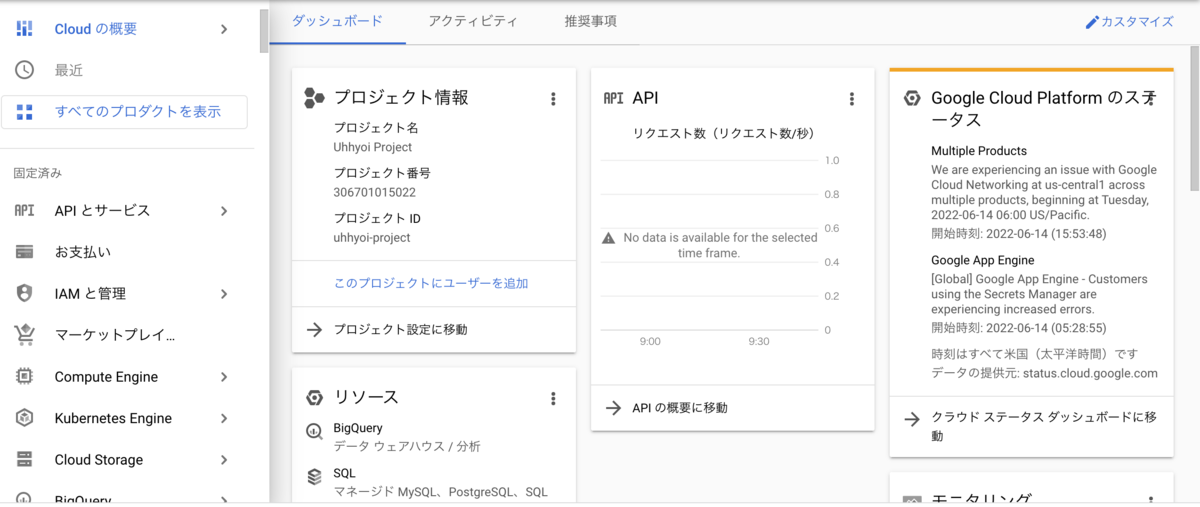1200x507 pixels.
Task: Click the Google App Engine status heading
Action: tap(982, 259)
